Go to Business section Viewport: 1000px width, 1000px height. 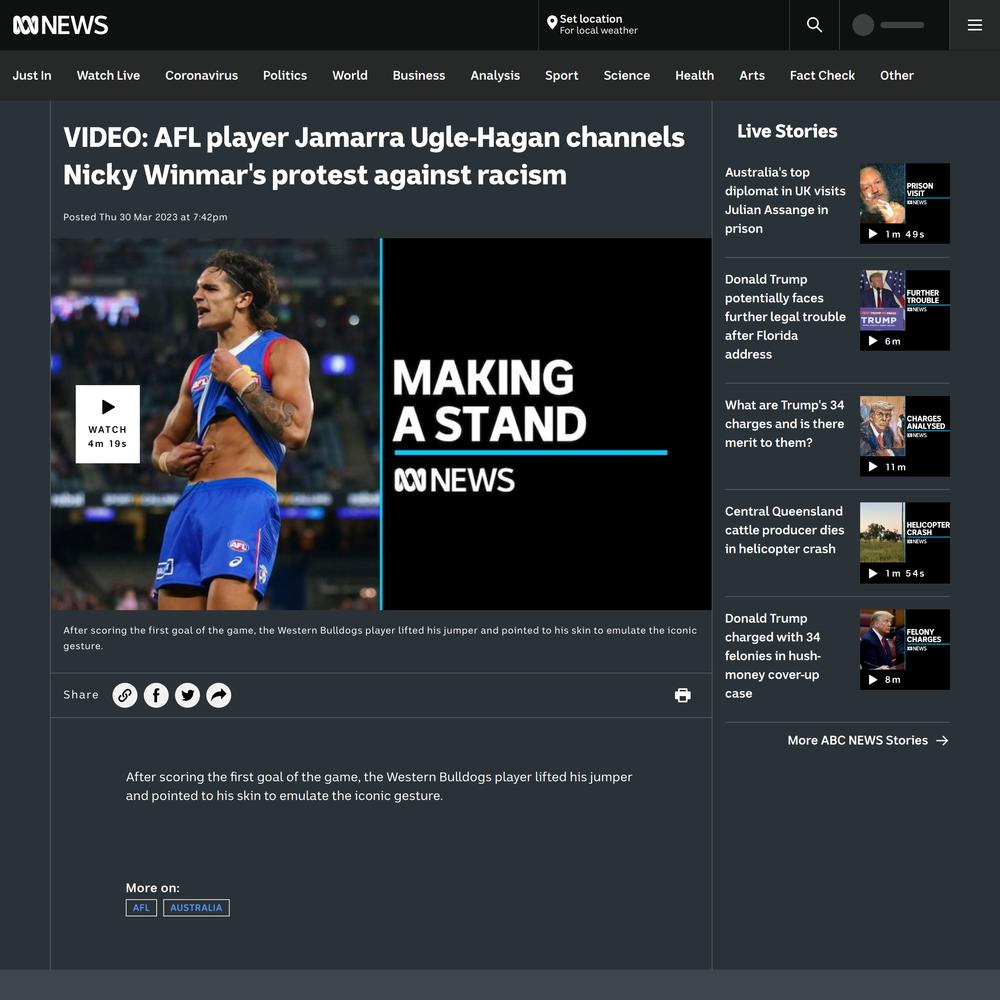pos(419,75)
